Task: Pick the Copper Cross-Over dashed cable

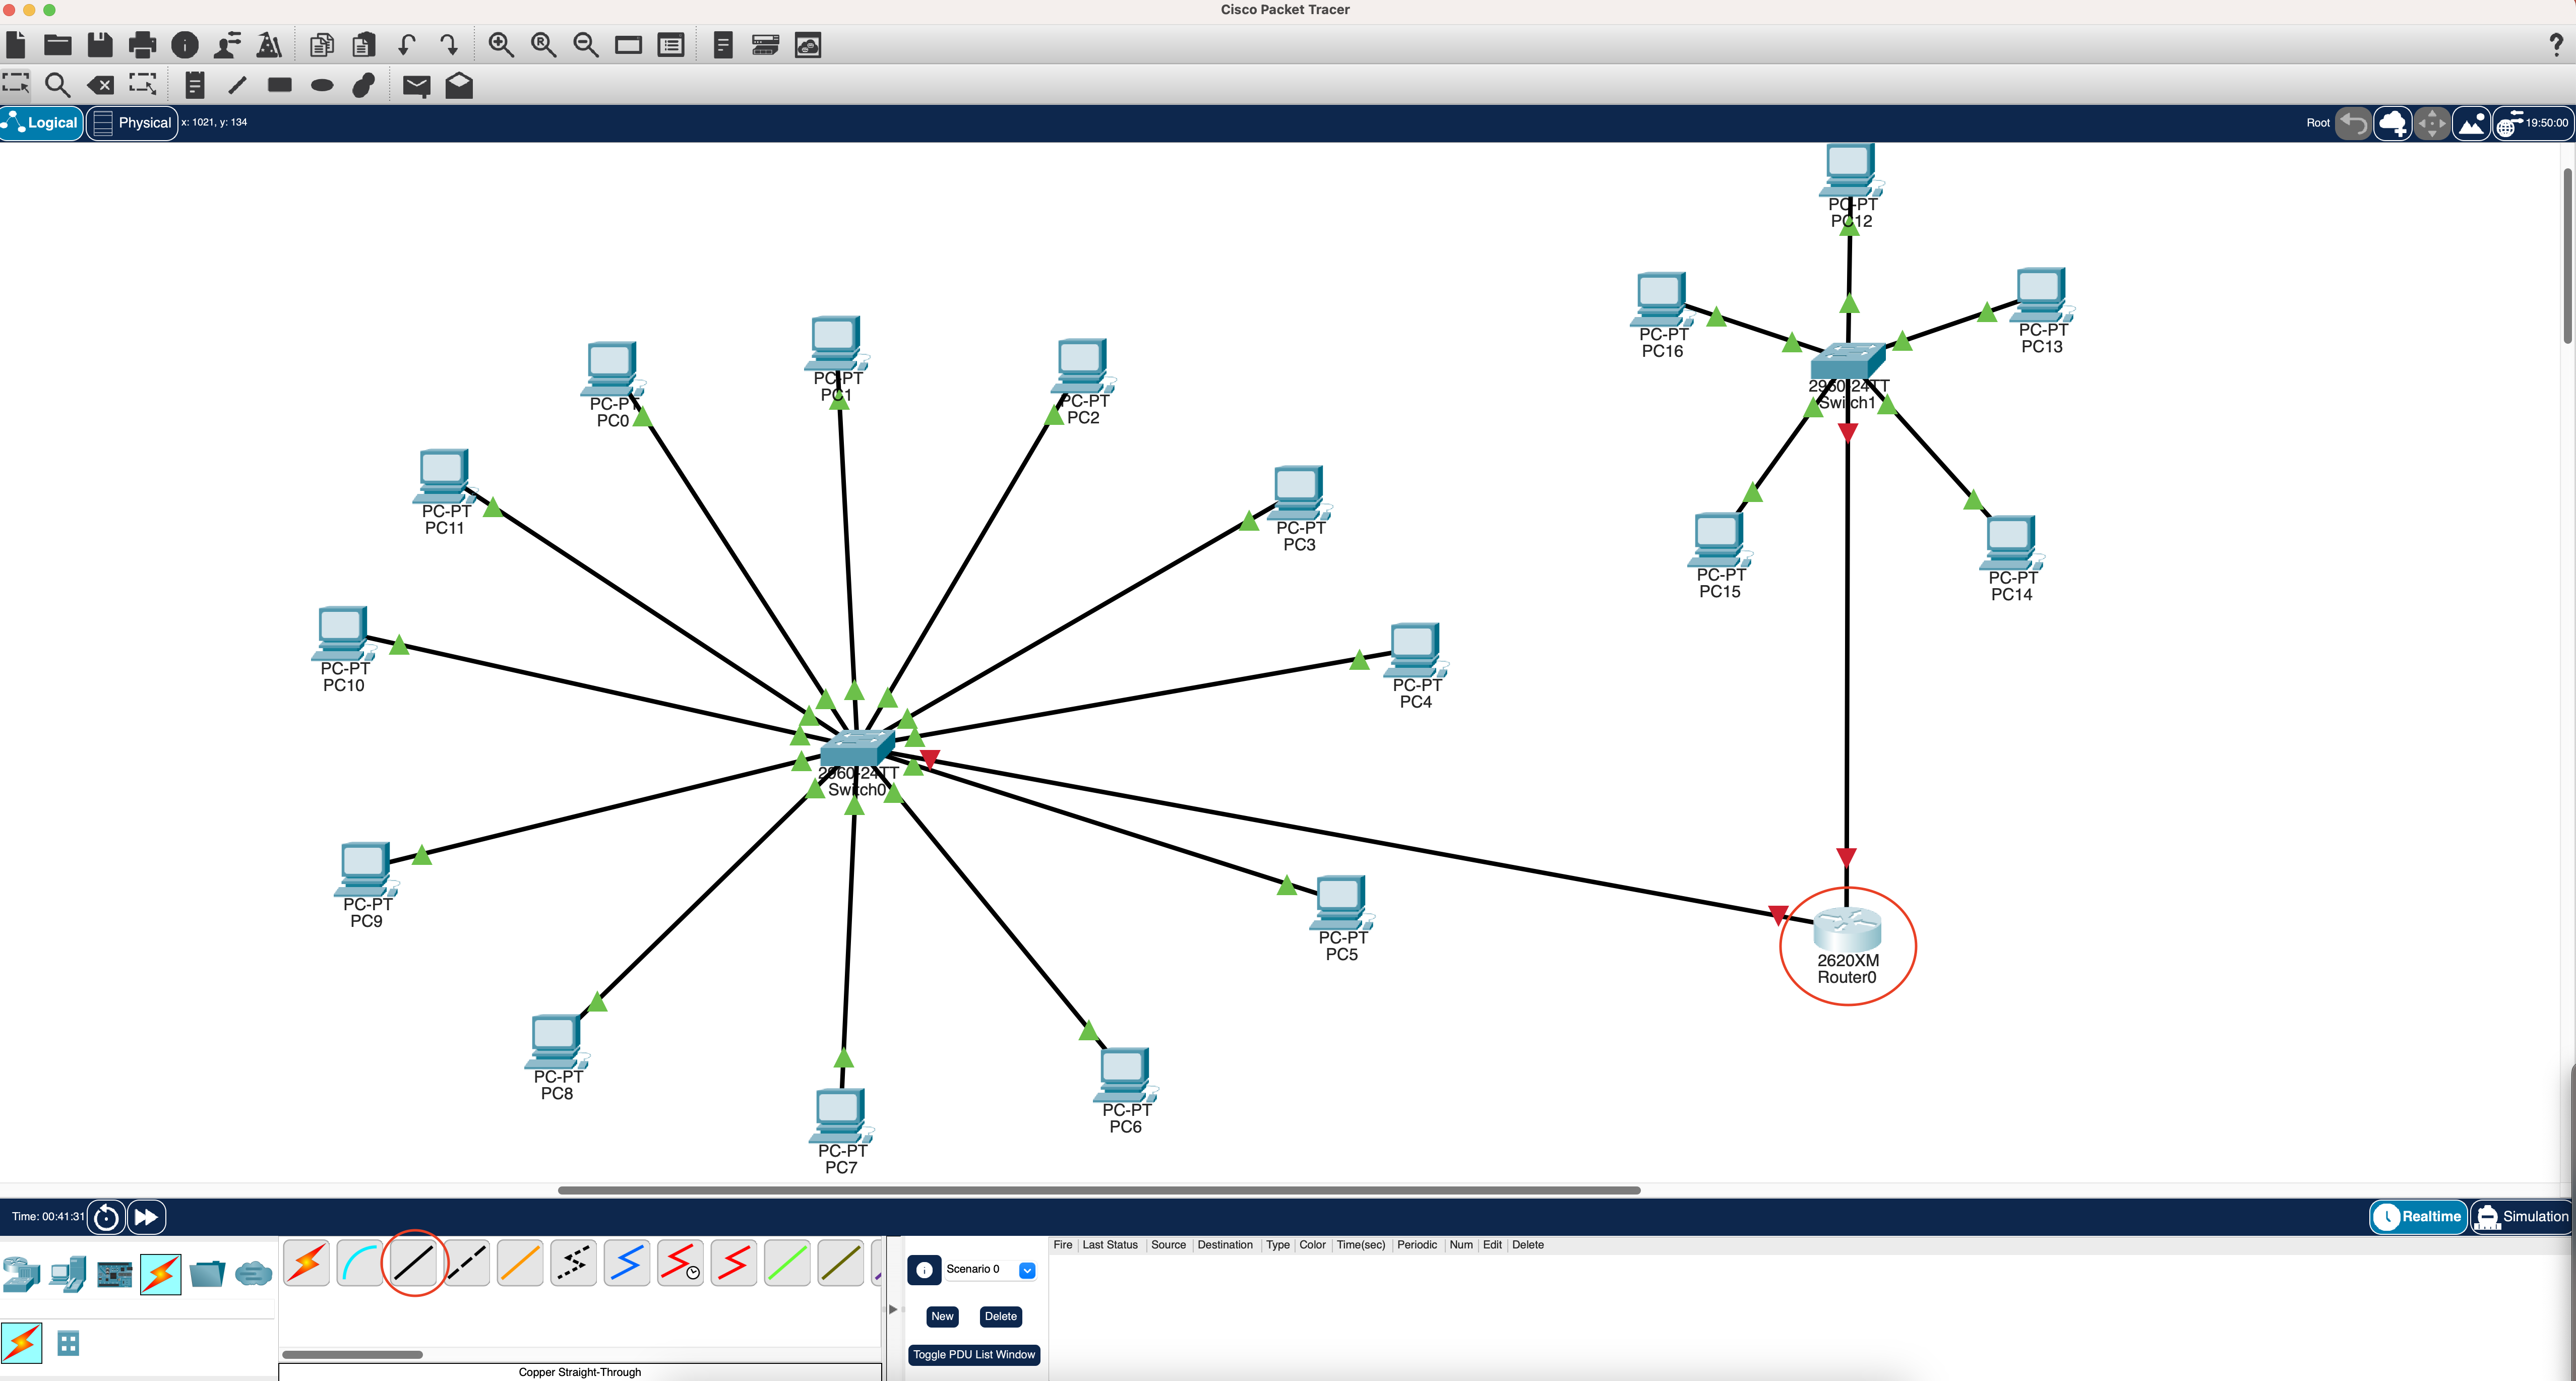Action: pos(467,1263)
